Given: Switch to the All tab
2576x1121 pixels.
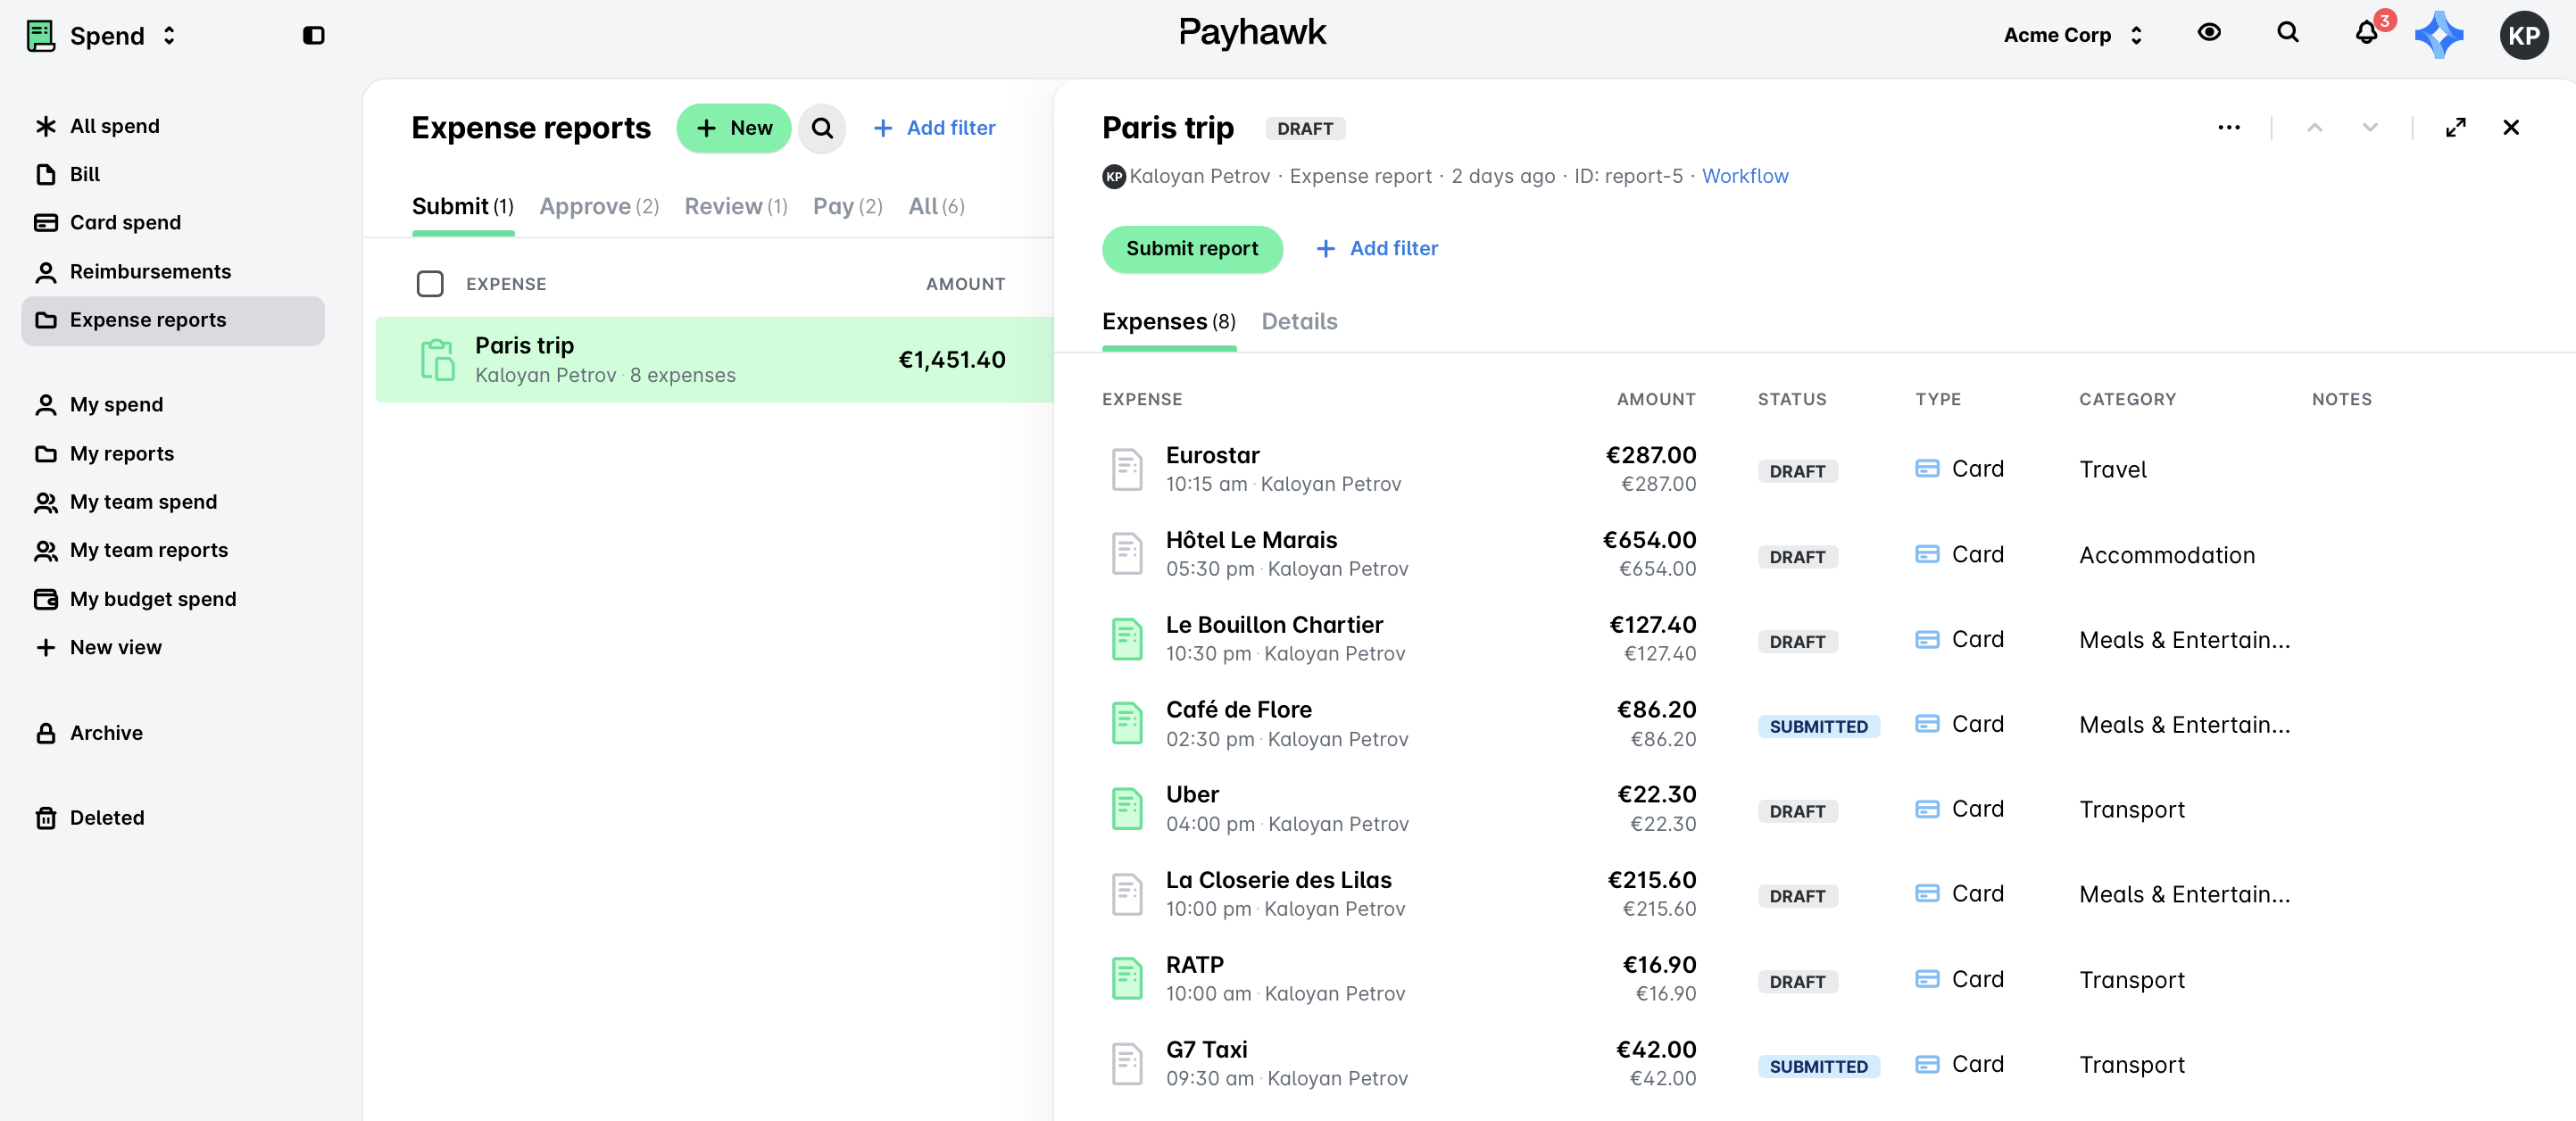Looking at the screenshot, I should click(x=936, y=206).
